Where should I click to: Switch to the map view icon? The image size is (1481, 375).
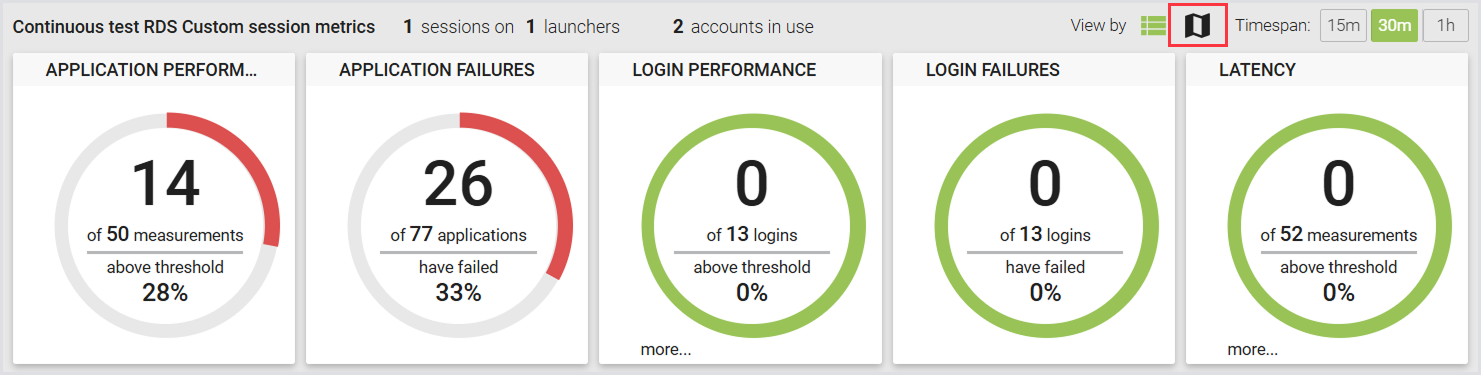[x=1197, y=26]
